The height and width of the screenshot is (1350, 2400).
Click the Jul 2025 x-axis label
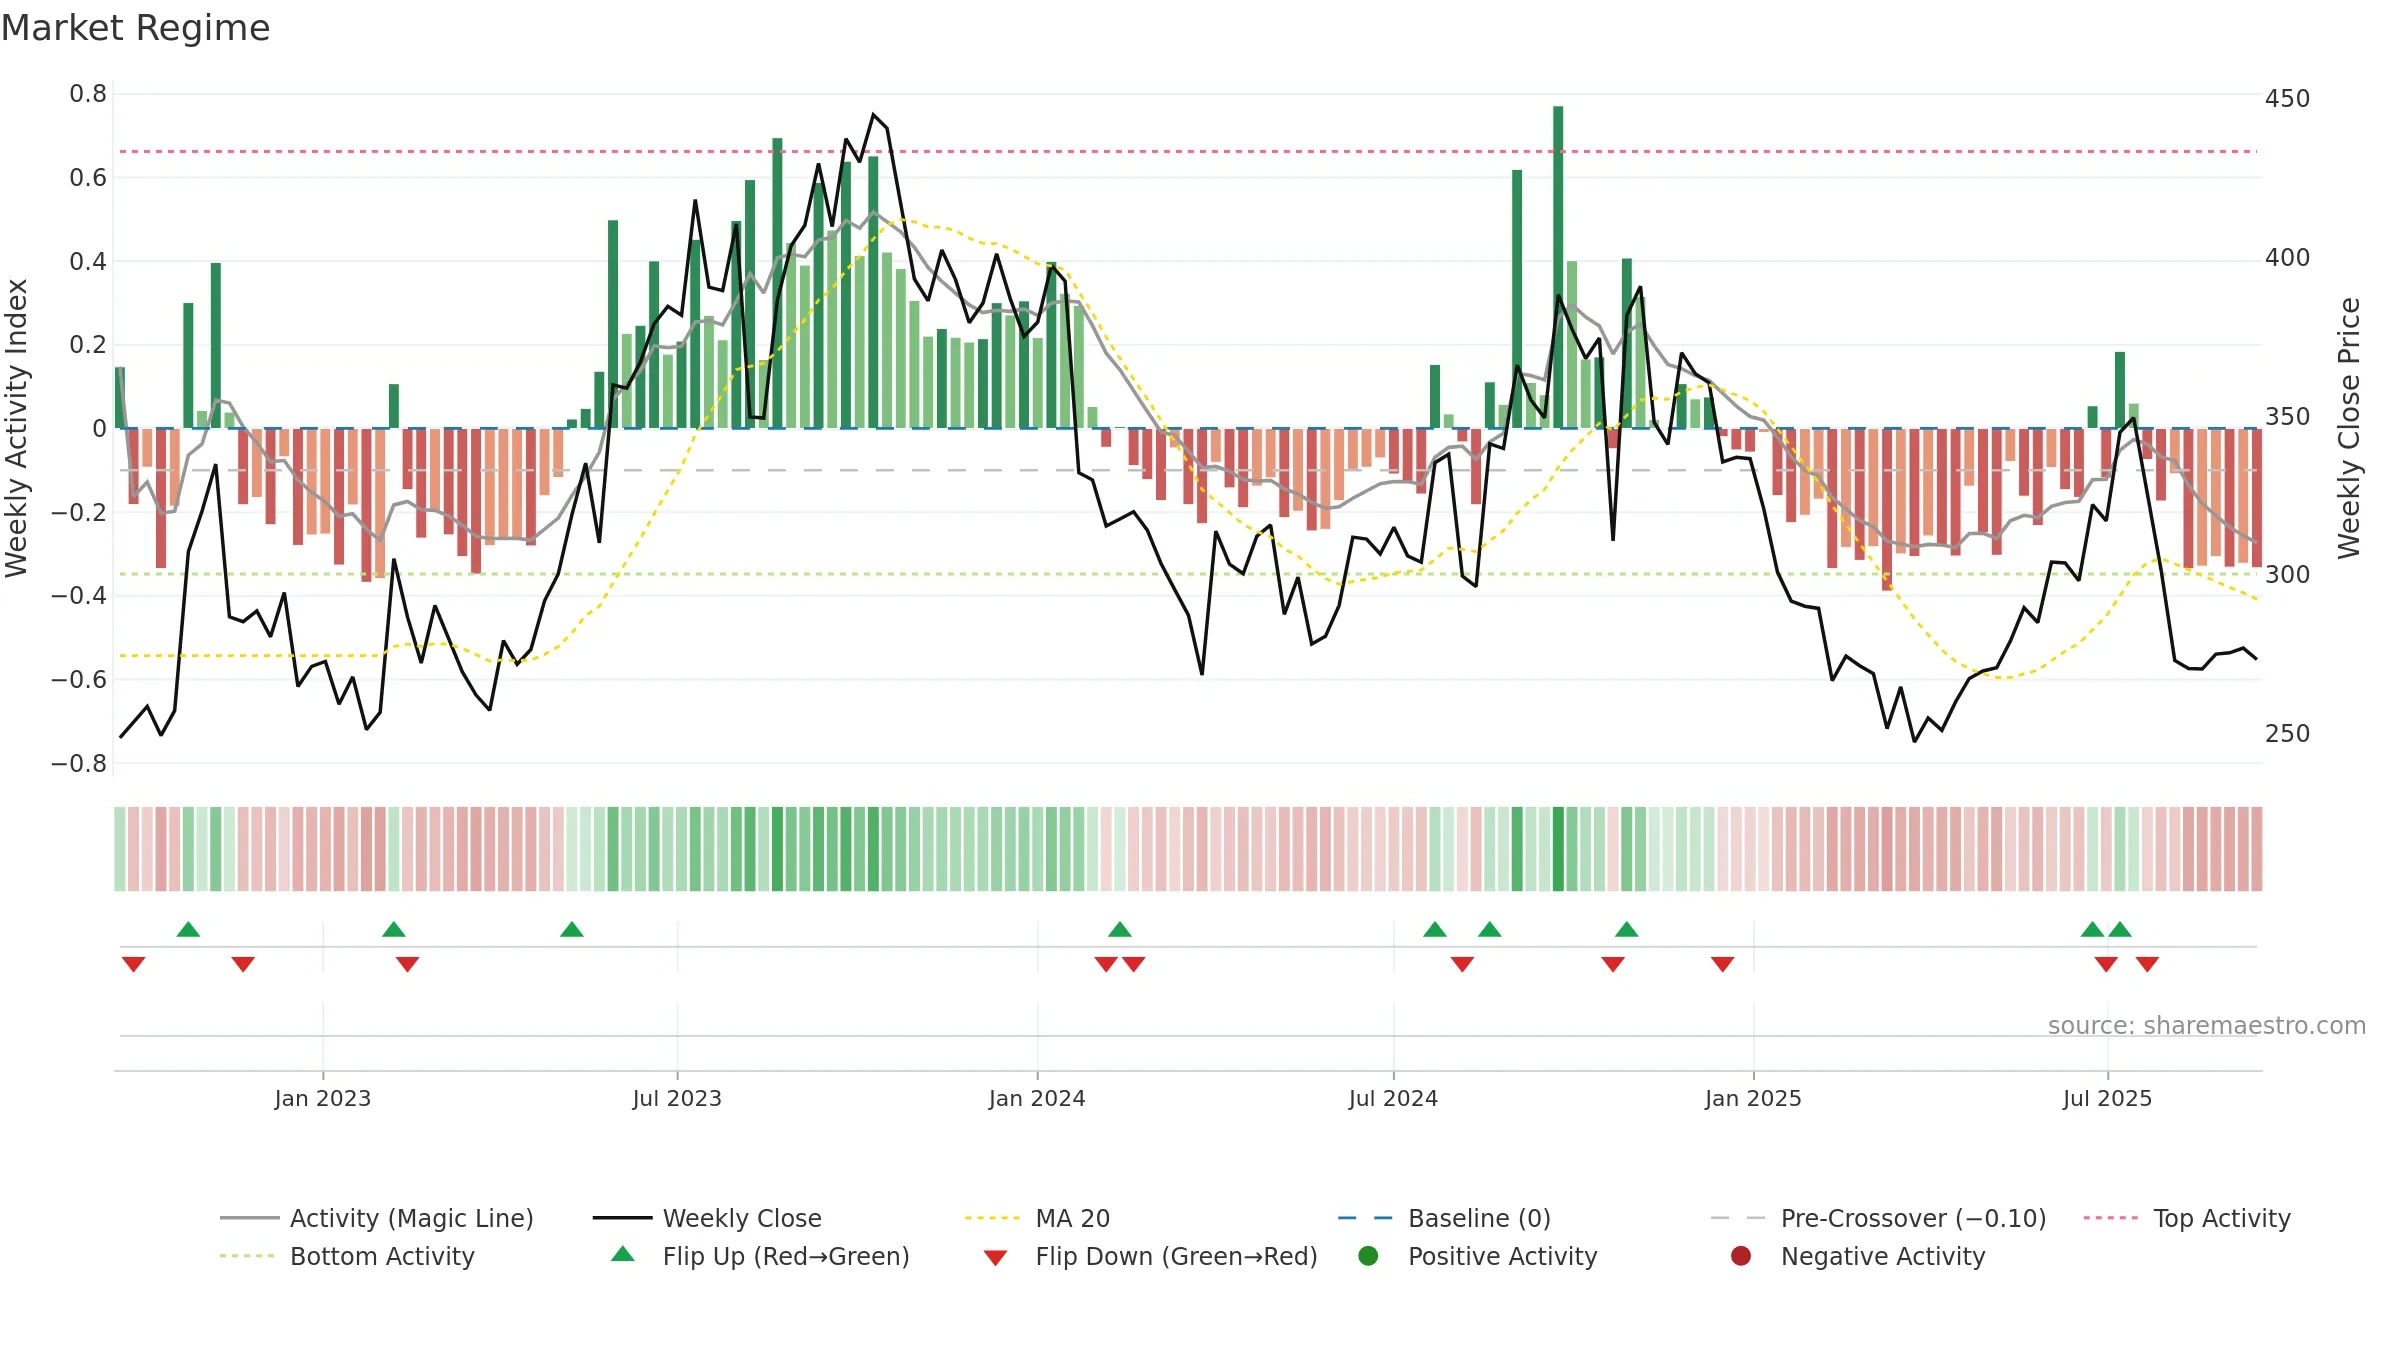click(x=2107, y=1098)
